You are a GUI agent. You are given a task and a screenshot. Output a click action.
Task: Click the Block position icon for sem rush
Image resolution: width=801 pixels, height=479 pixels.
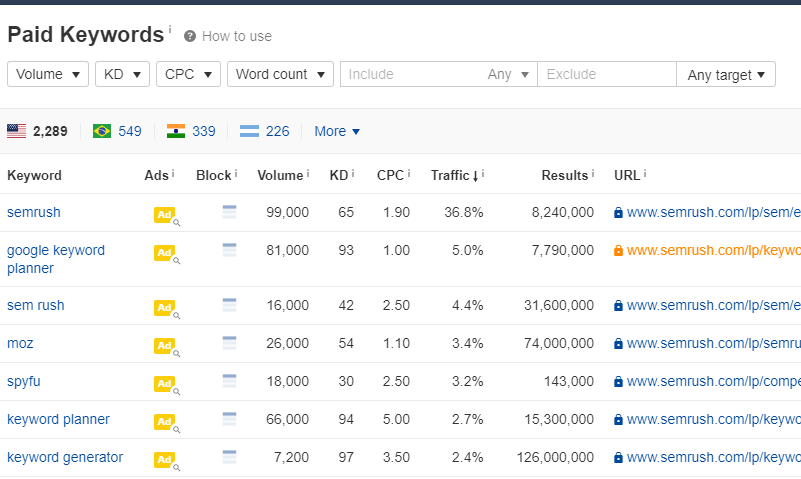pos(229,305)
